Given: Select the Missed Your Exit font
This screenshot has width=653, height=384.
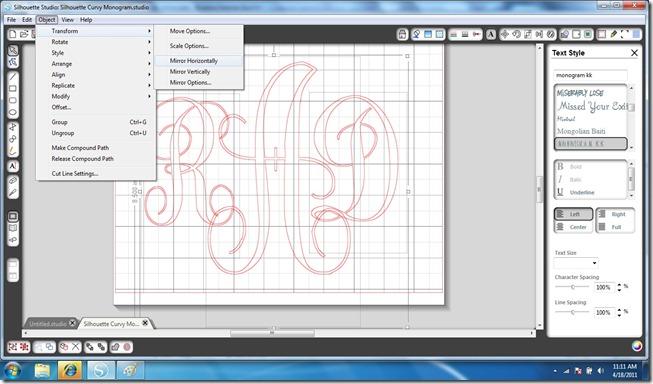Looking at the screenshot, I should pyautogui.click(x=592, y=107).
